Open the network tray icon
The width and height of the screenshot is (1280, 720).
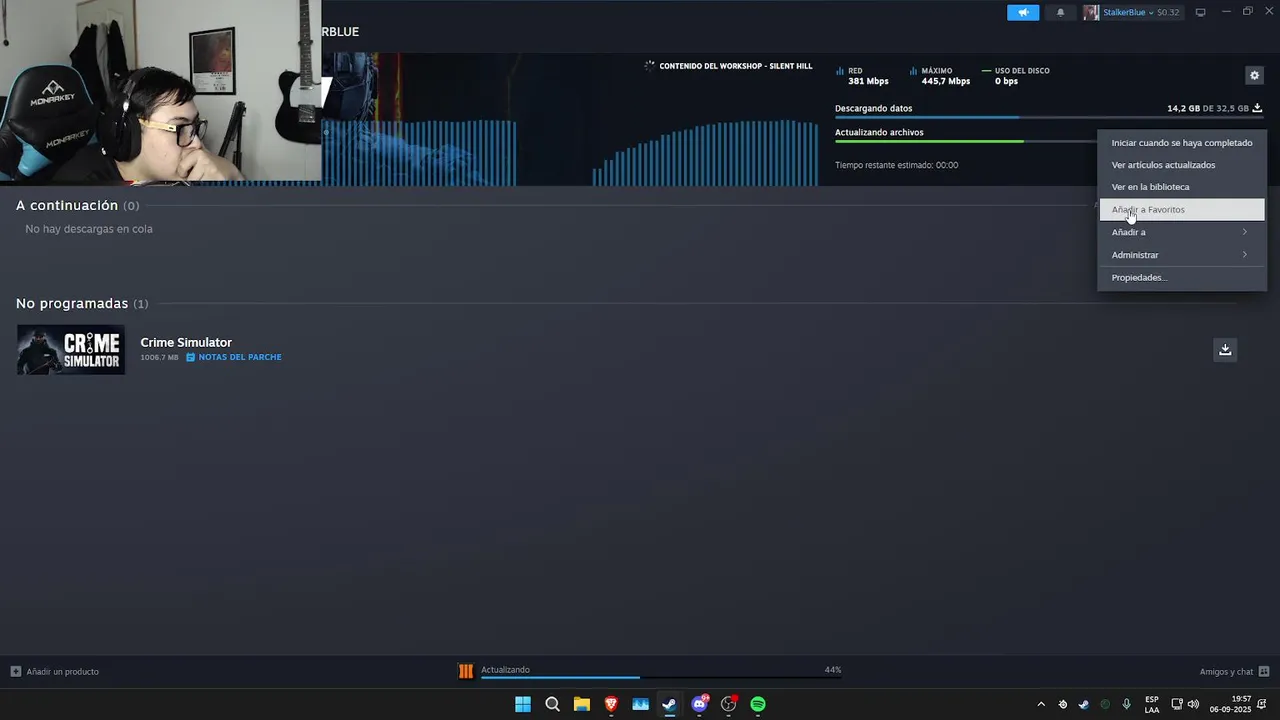(x=1177, y=704)
